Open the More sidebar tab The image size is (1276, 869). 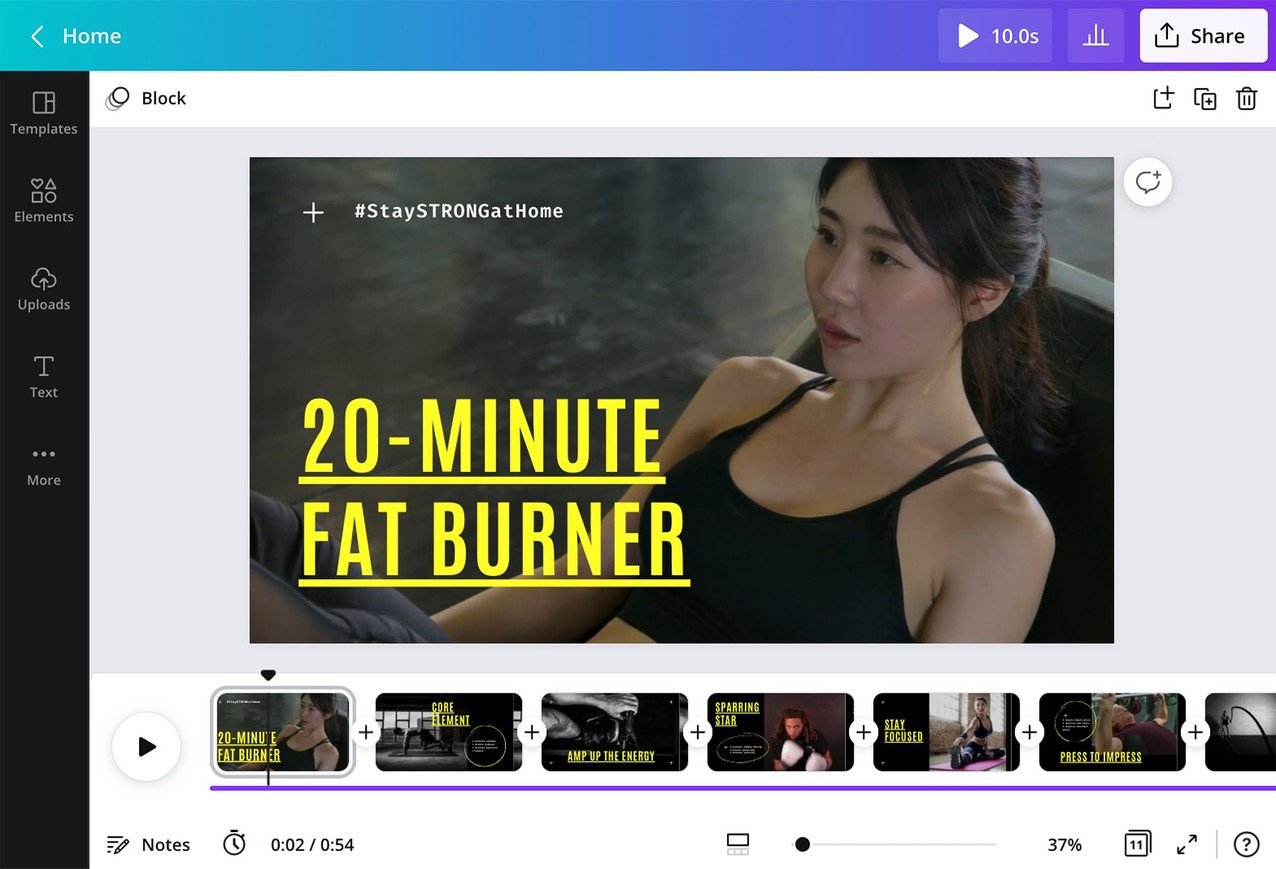[x=44, y=465]
